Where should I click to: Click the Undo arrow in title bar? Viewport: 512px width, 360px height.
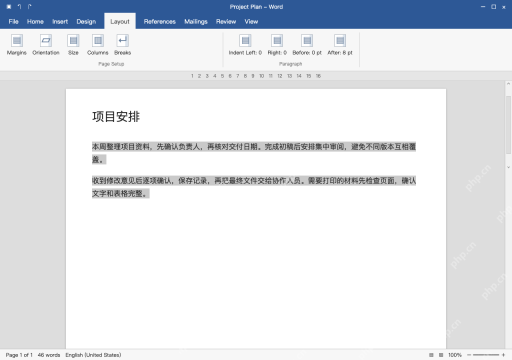tap(19, 7)
